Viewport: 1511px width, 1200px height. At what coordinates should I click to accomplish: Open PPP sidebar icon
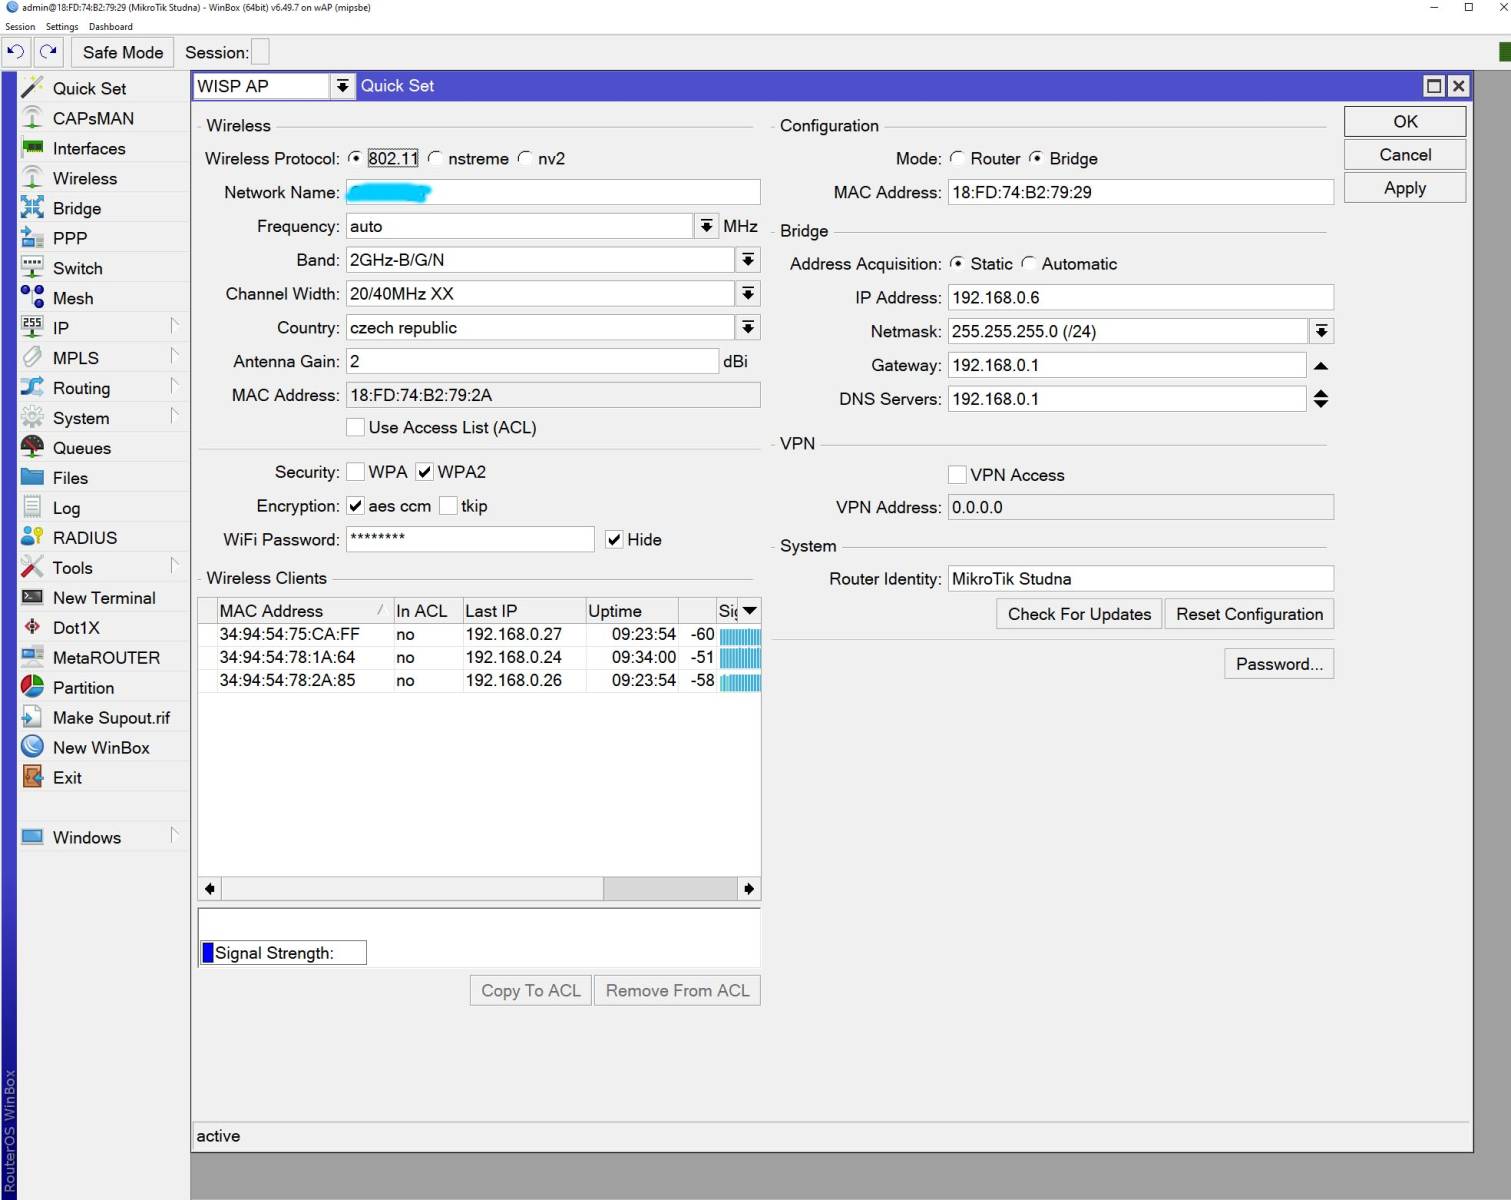coord(32,238)
